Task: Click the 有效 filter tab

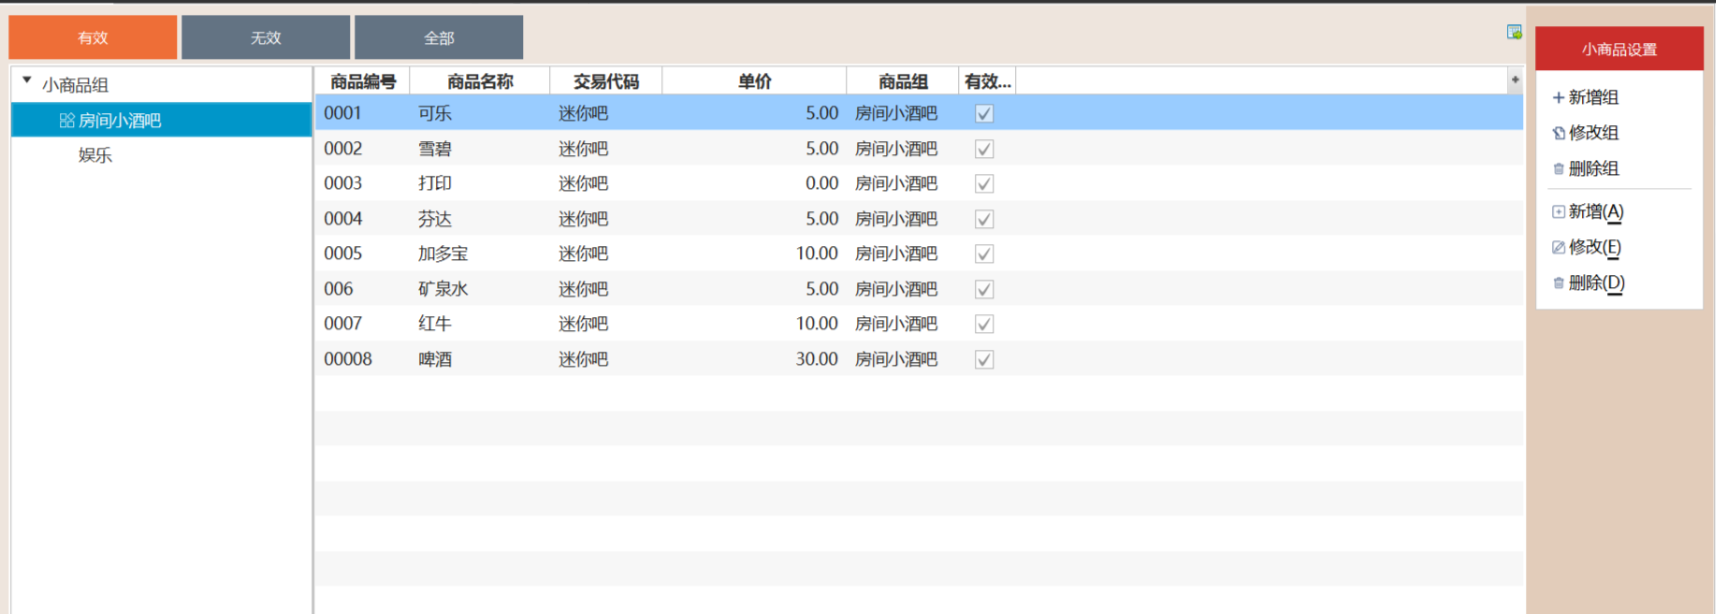Action: click(x=93, y=38)
